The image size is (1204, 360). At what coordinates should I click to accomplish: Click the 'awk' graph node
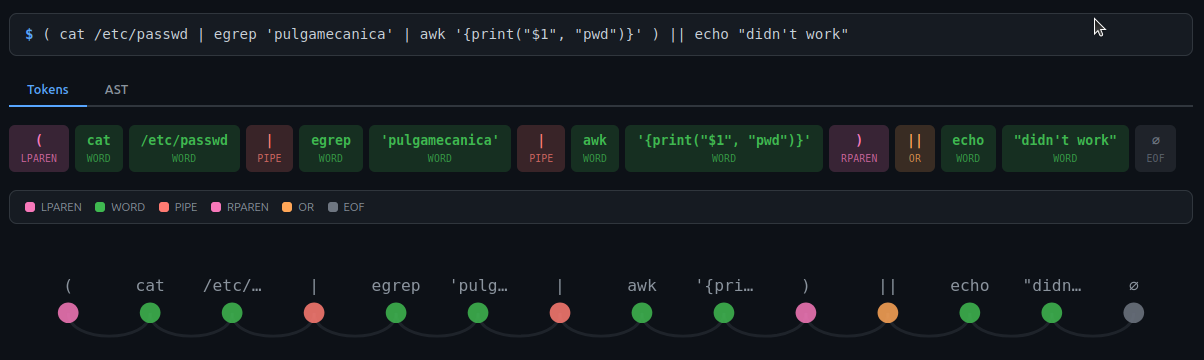coord(642,313)
